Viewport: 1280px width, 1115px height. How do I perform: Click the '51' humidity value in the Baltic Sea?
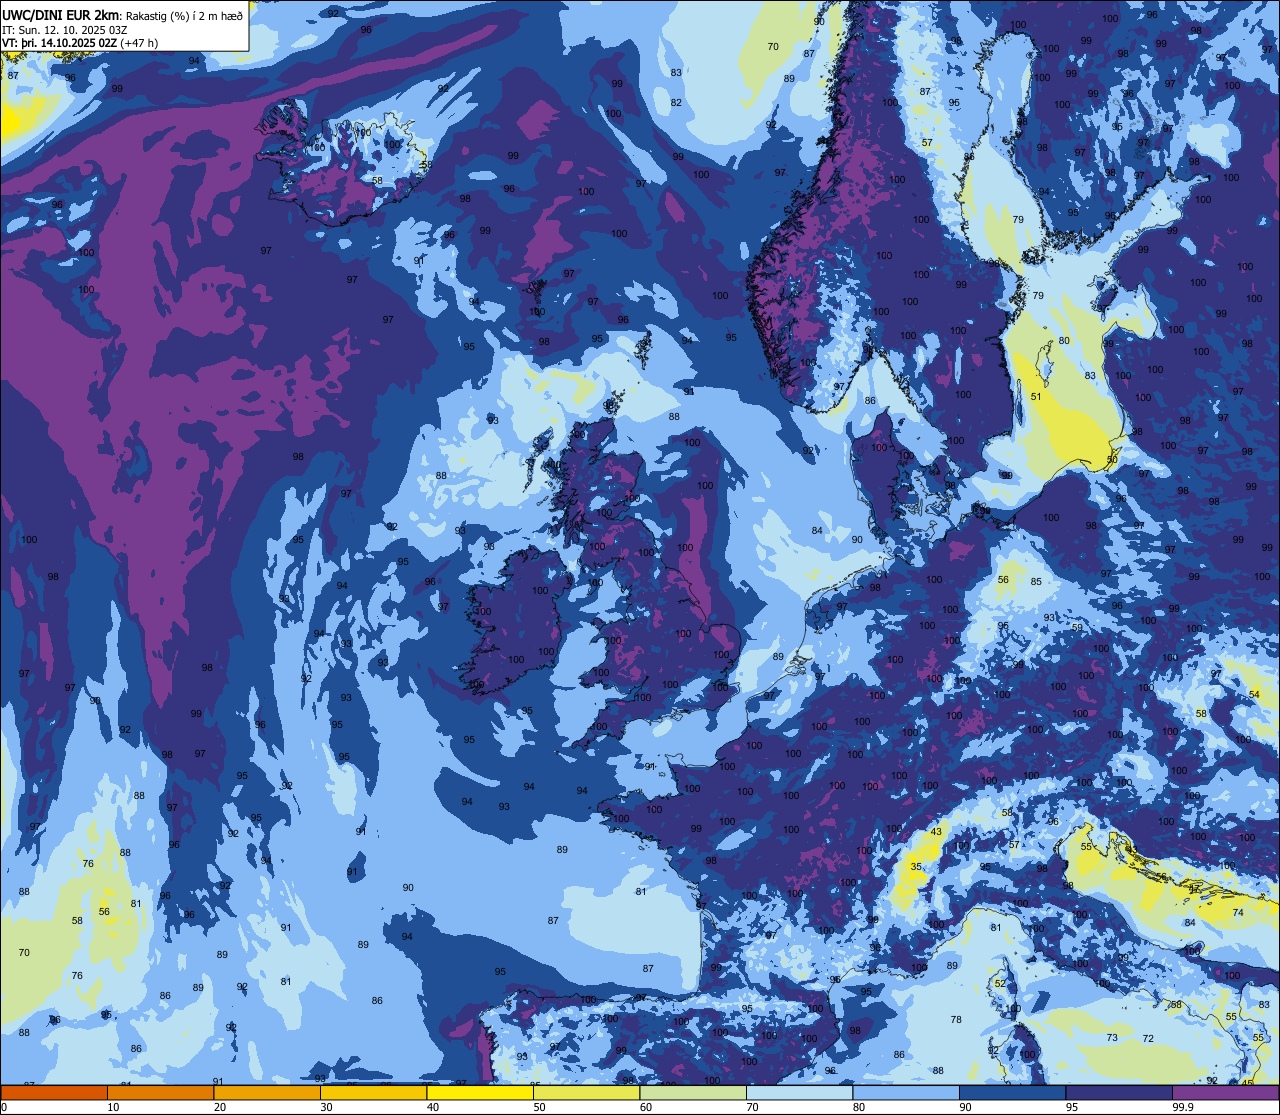coord(1036,397)
